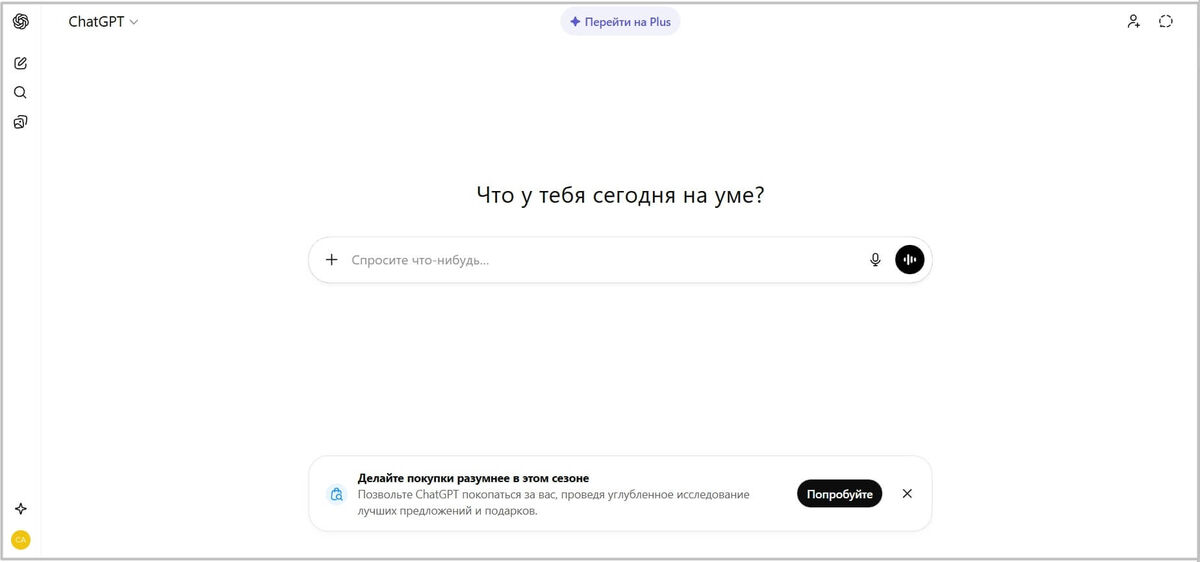Click the plus attach icon in the prompt box
The width and height of the screenshot is (1200, 562).
[332, 260]
